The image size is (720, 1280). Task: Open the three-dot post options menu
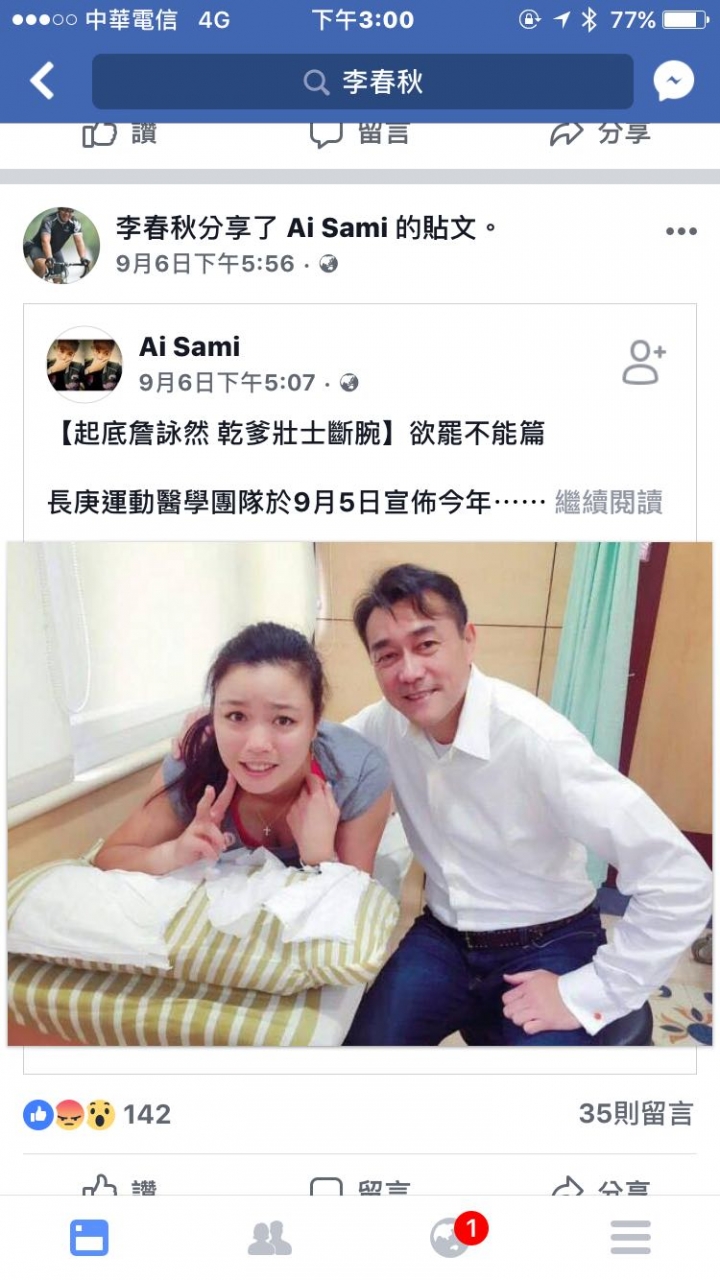point(681,232)
